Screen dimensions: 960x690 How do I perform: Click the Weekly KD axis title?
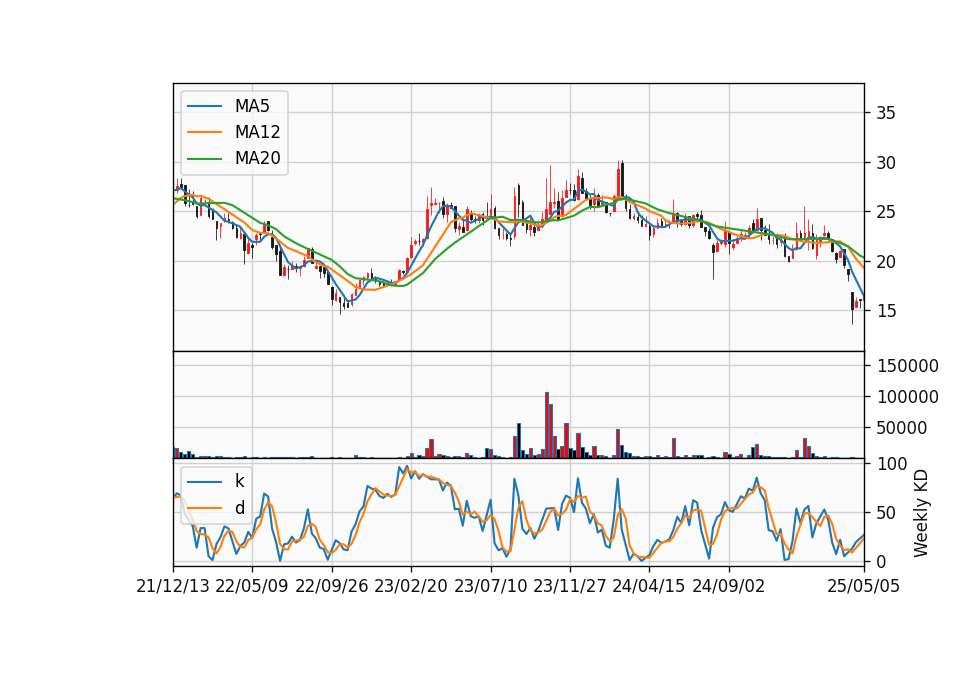tap(921, 513)
